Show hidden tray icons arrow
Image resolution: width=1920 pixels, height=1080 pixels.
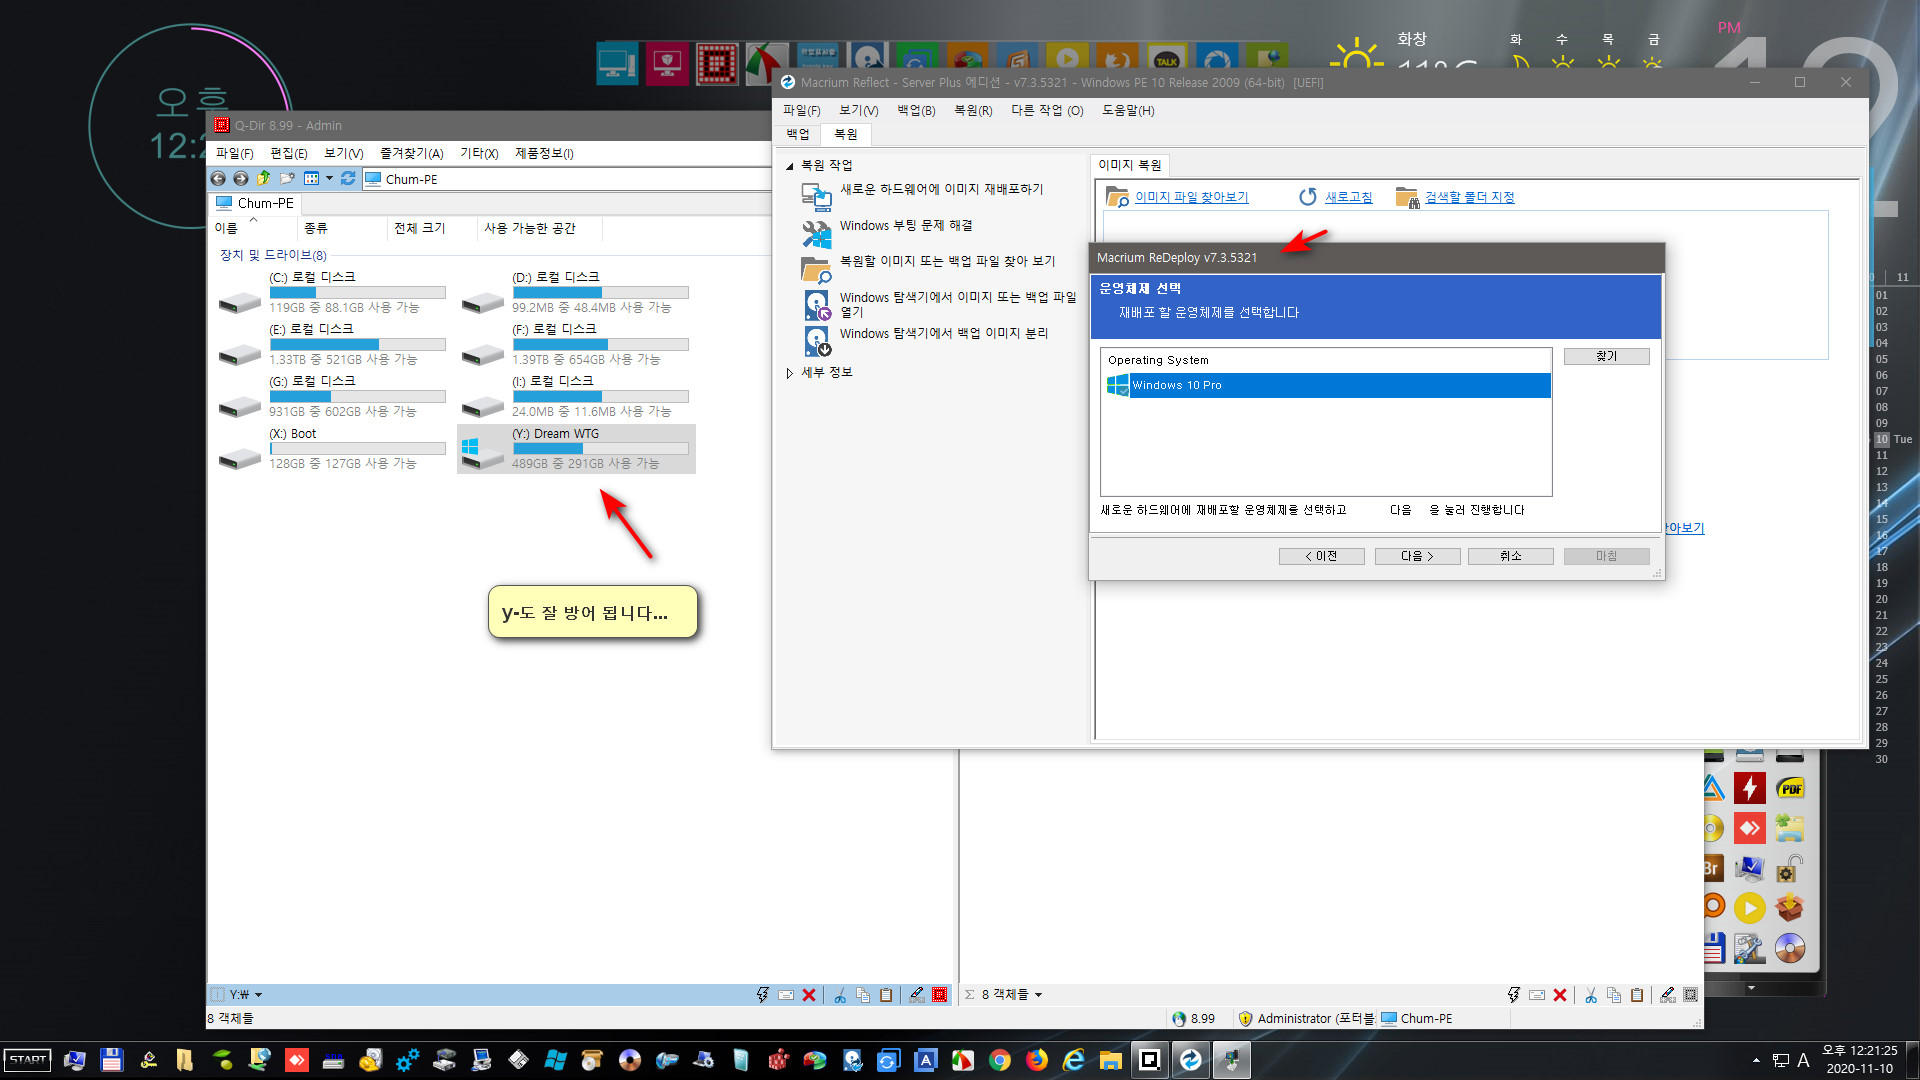pyautogui.click(x=1756, y=1060)
